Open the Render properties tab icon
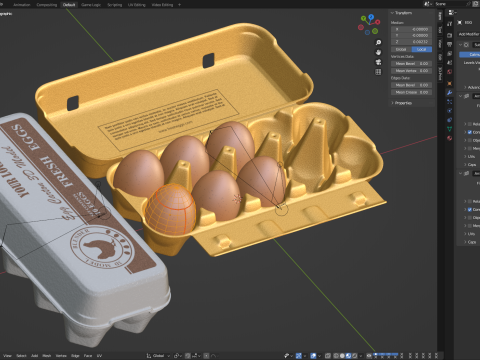This screenshot has height=360, width=480. point(450,35)
